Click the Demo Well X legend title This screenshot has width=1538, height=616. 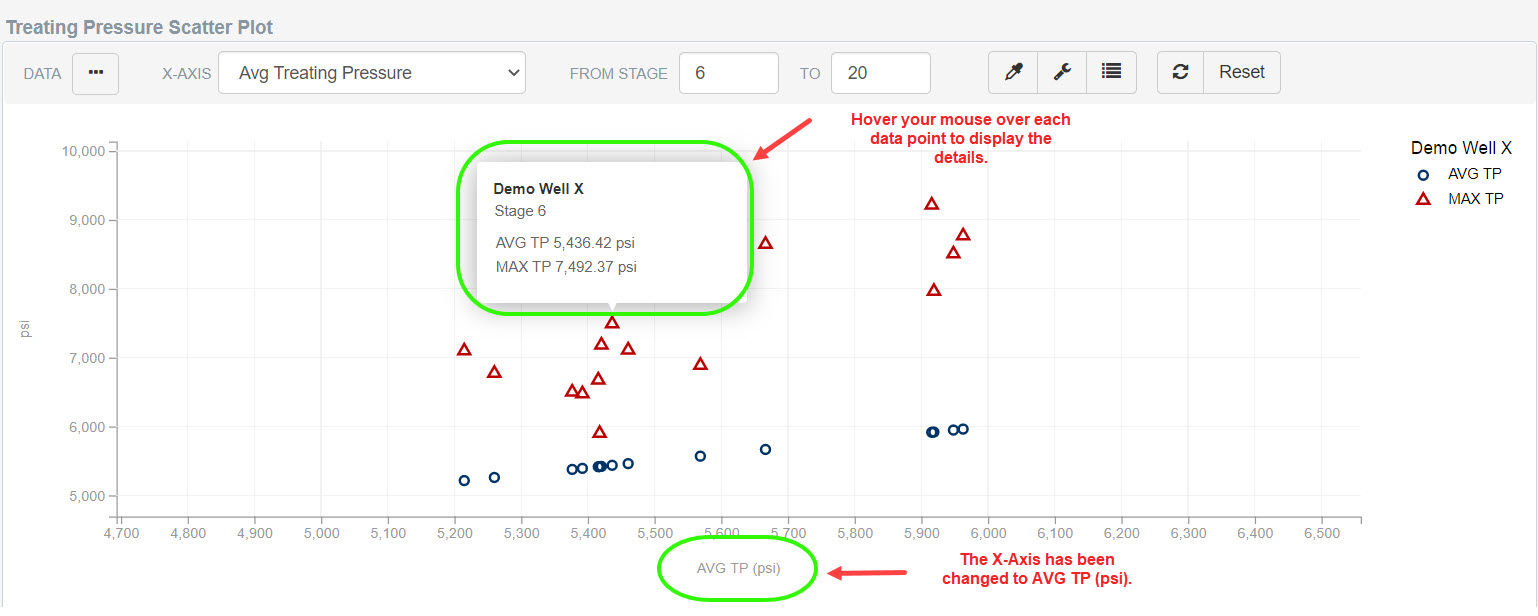(x=1461, y=148)
